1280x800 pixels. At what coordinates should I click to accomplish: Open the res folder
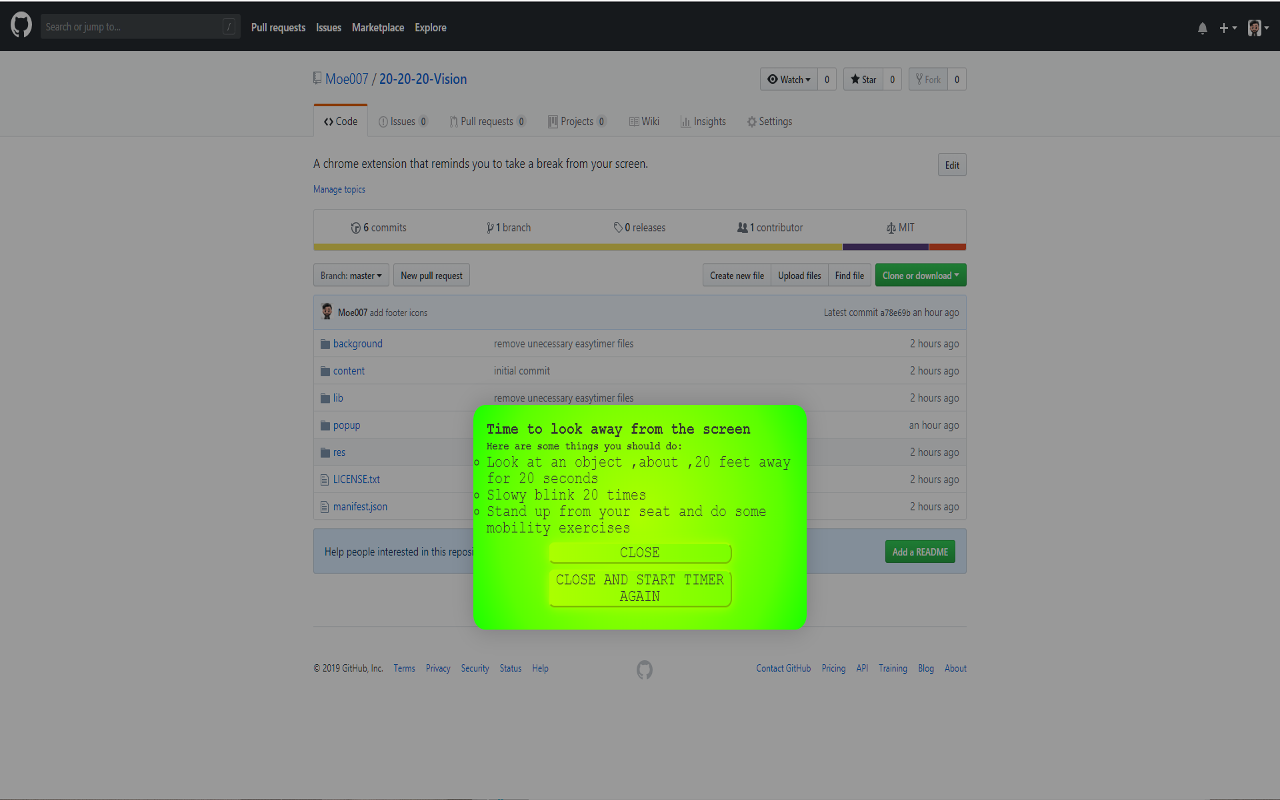(x=339, y=452)
